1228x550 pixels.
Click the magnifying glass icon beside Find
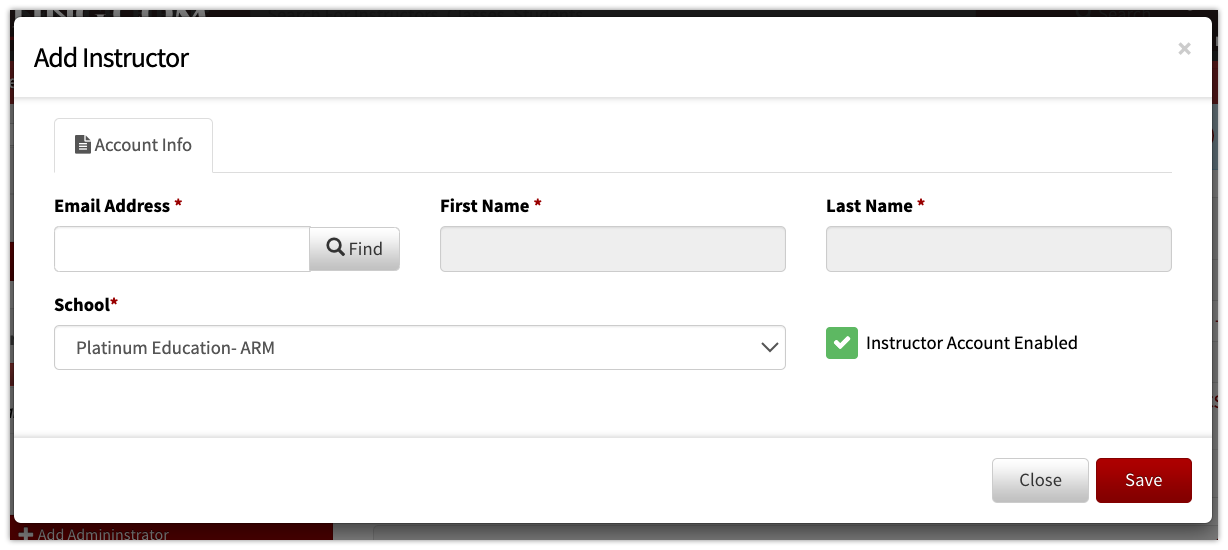[x=336, y=248]
